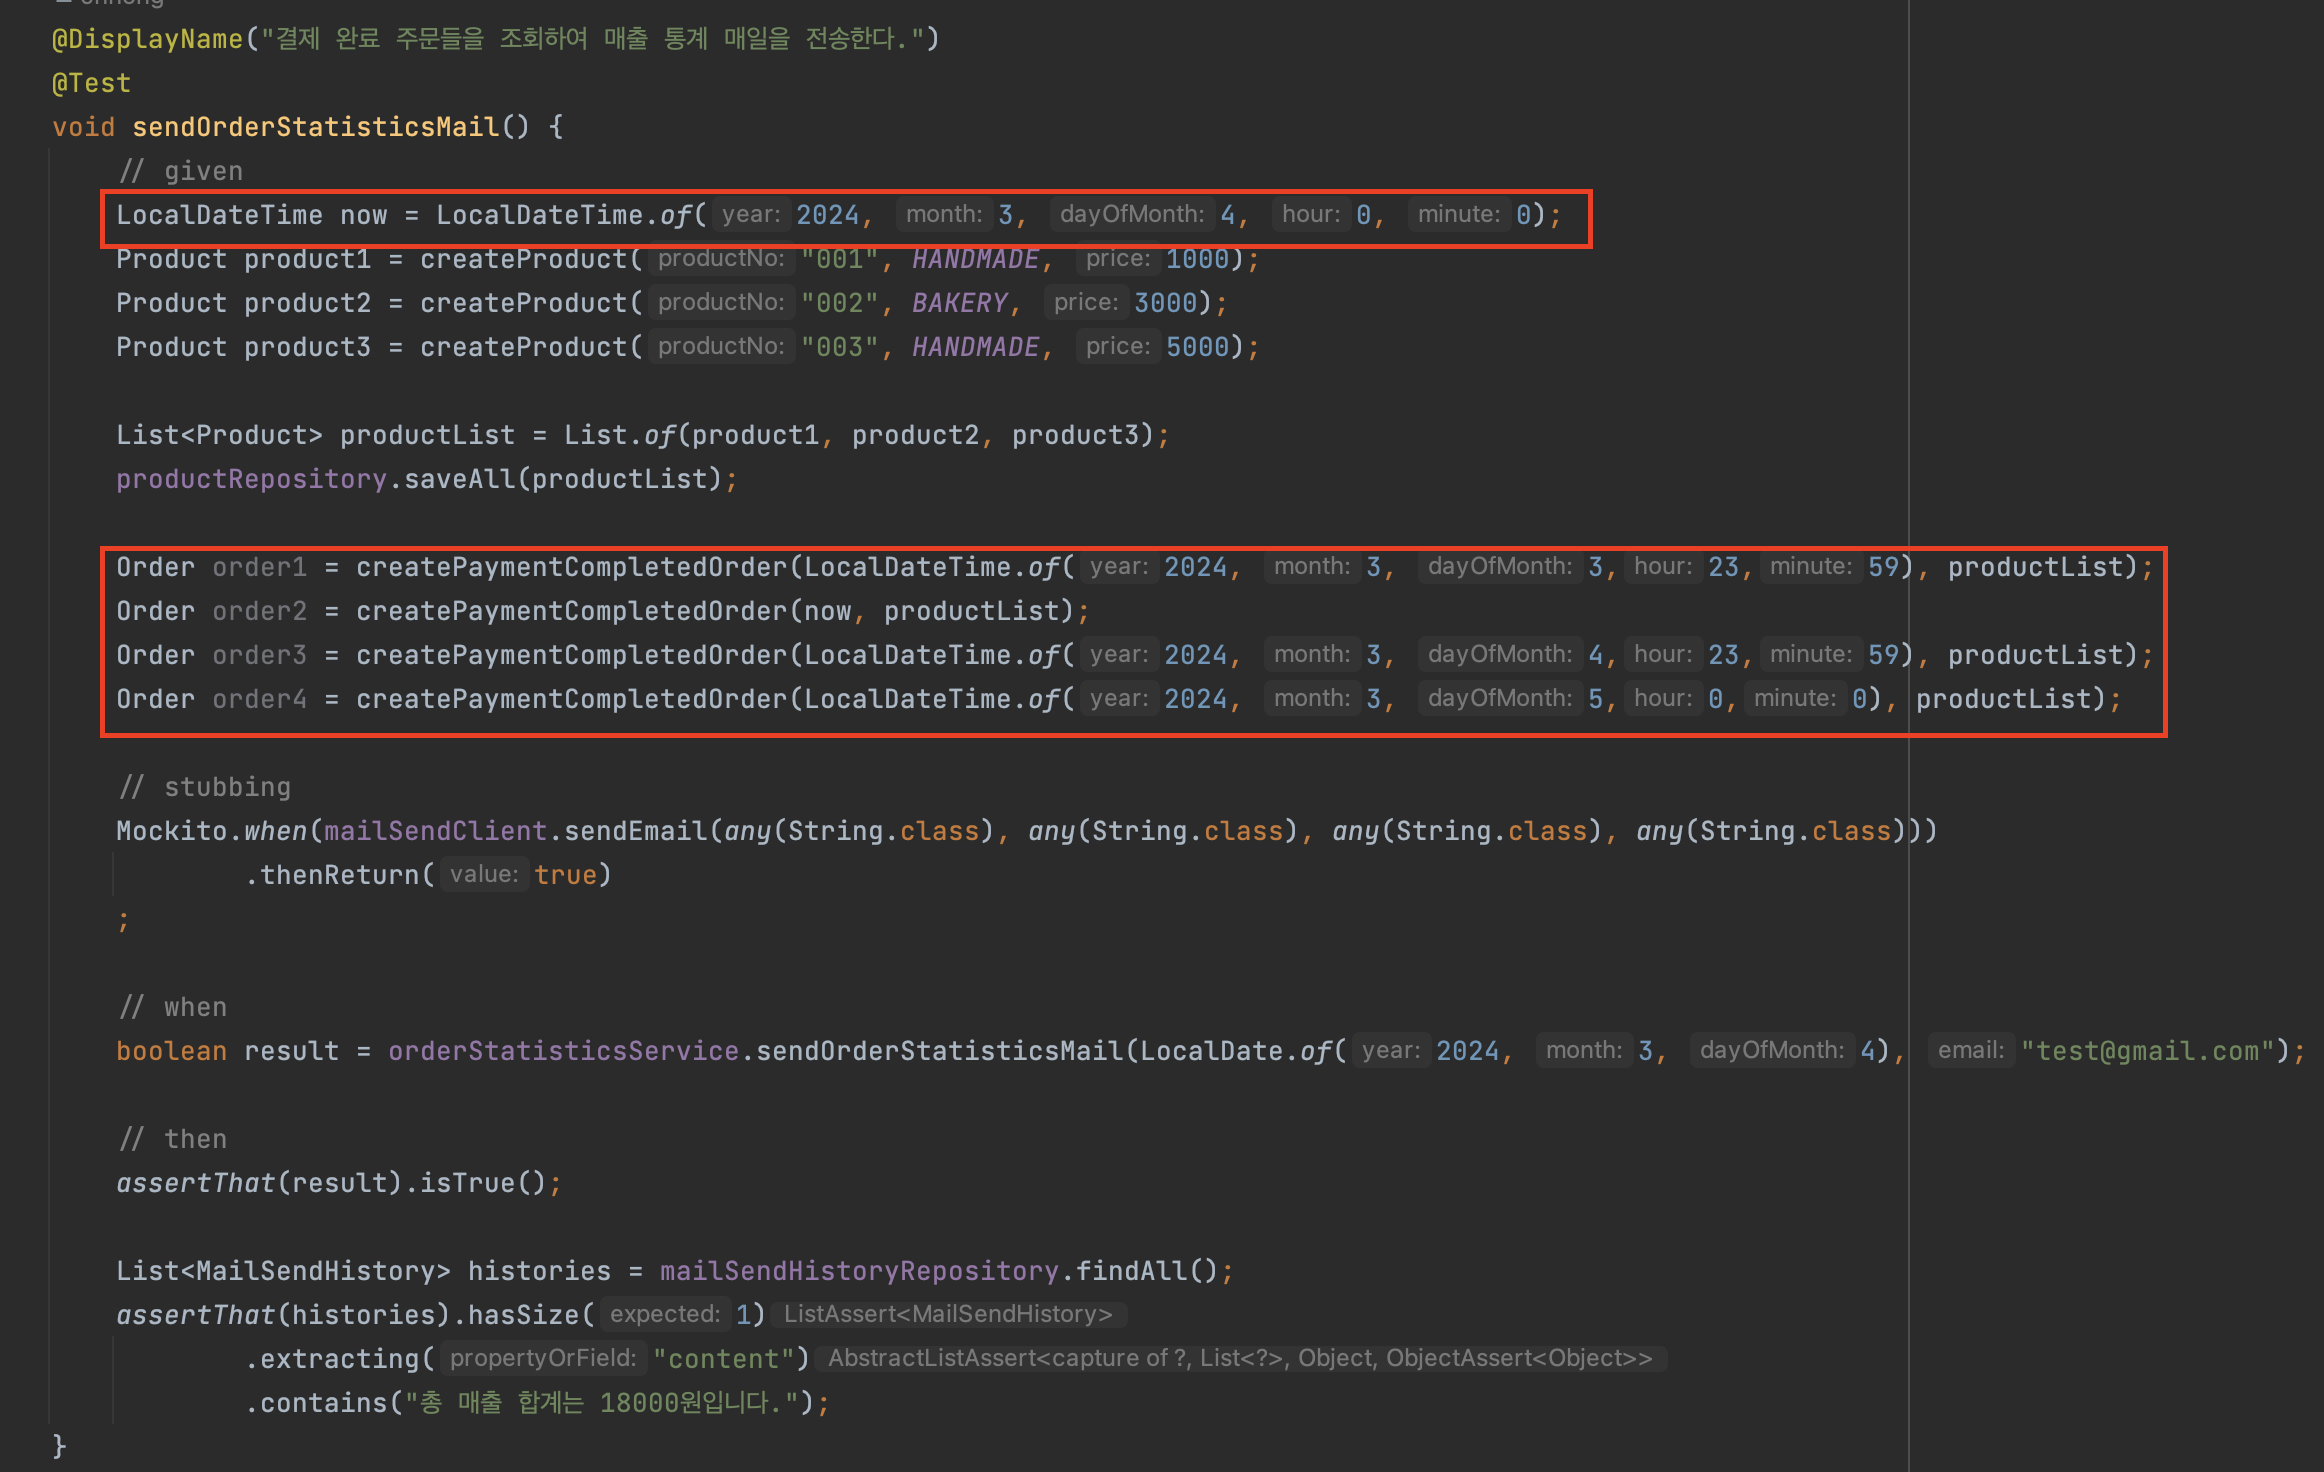Click mailSendHistoryRepository reference
Screen dimensions: 2324x1472
tap(858, 1271)
